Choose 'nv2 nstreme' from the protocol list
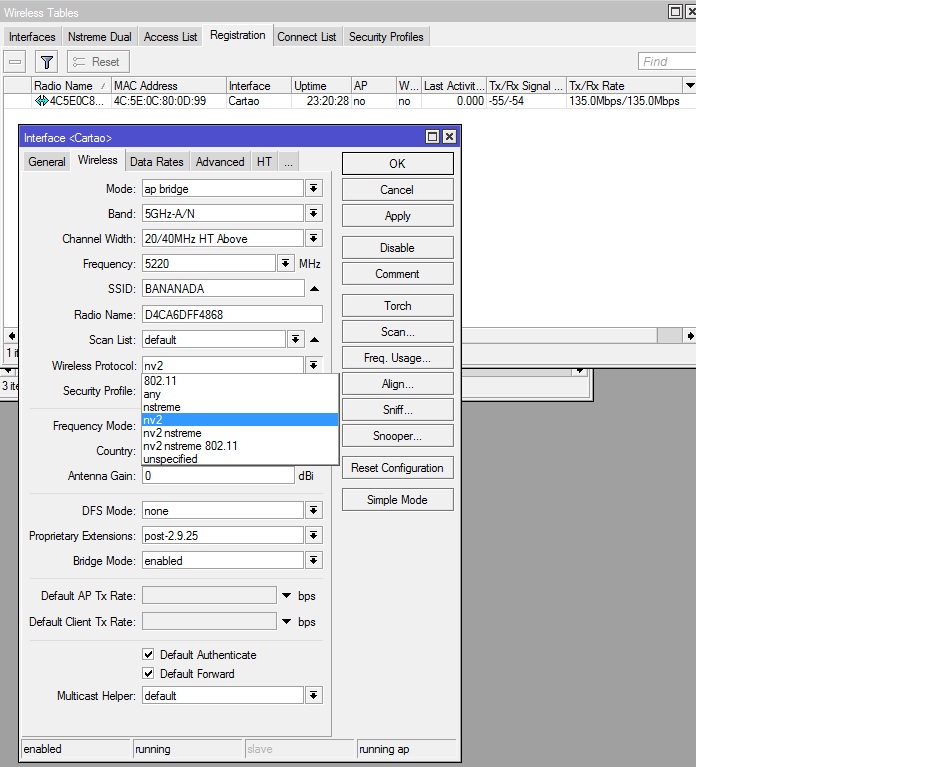The width and height of the screenshot is (927, 767). click(240, 433)
